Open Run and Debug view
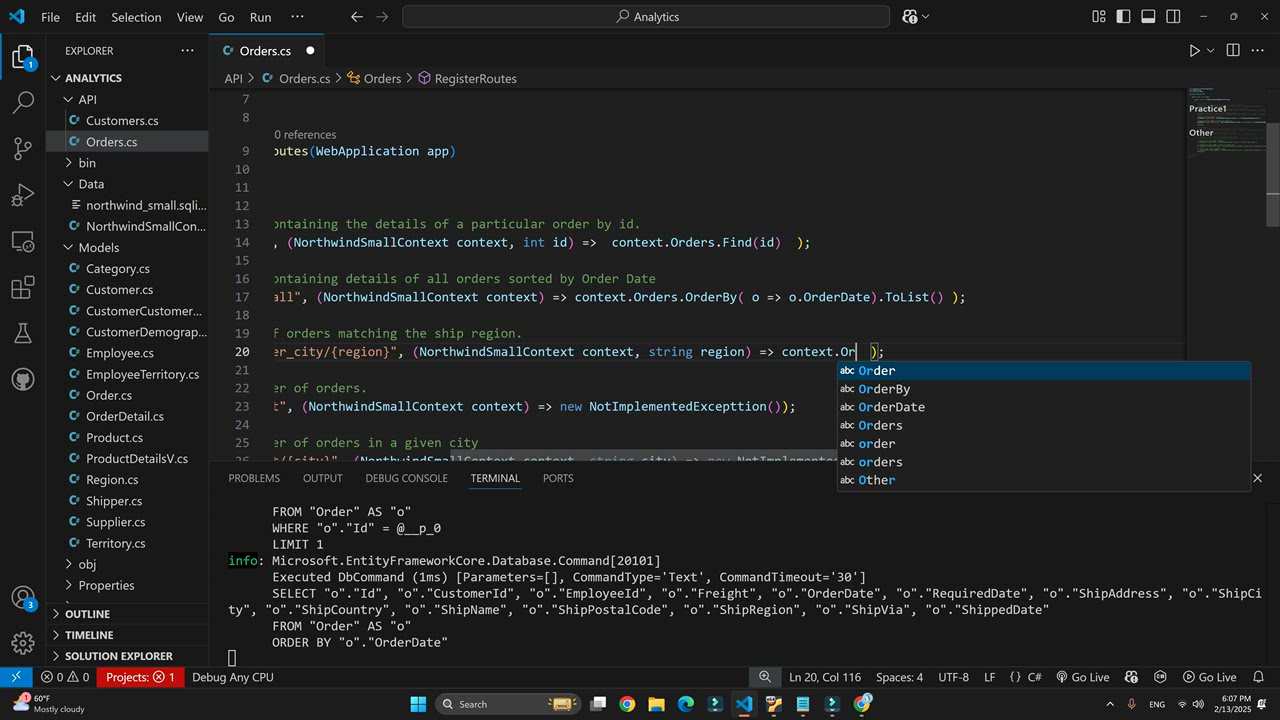1280x720 pixels. pyautogui.click(x=23, y=195)
